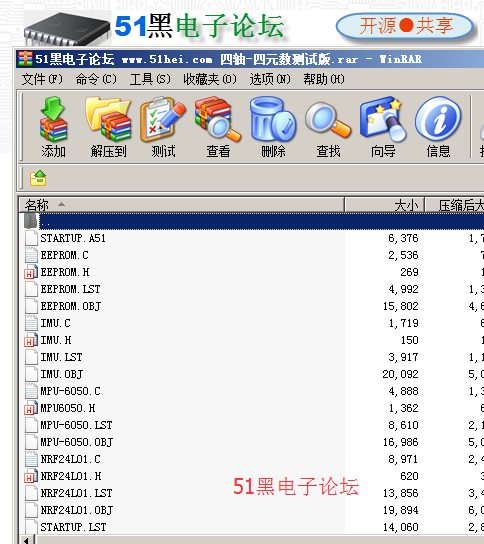Select the file MPU-6050.OBJ
The width and height of the screenshot is (484, 544).
[x=77, y=442]
